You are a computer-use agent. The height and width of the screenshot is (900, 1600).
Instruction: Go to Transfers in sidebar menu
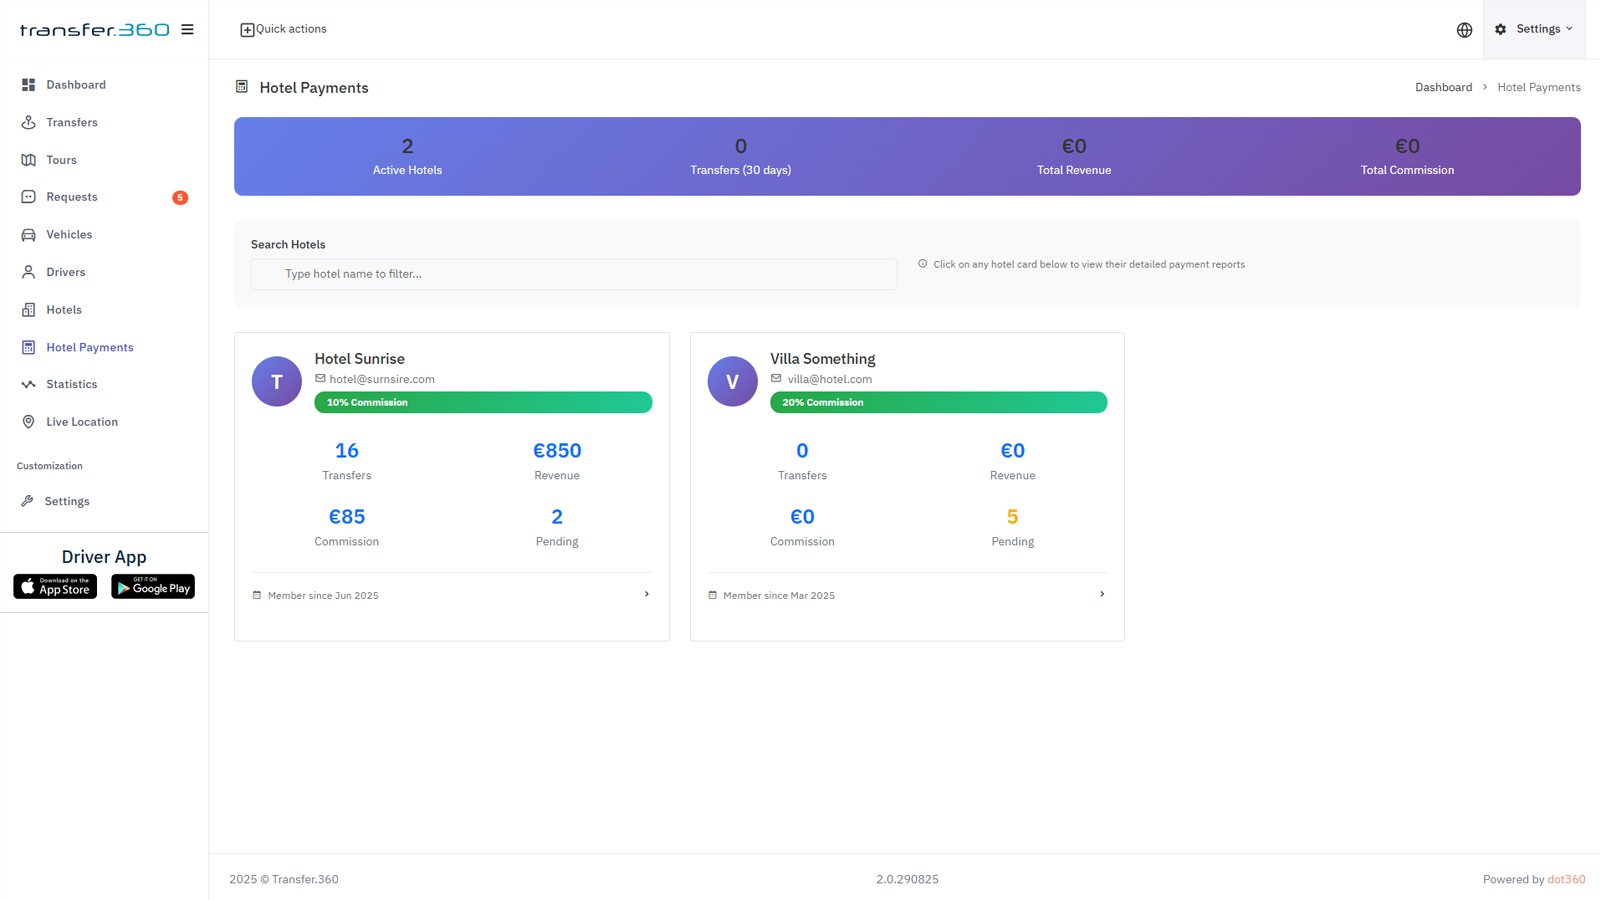(x=71, y=122)
